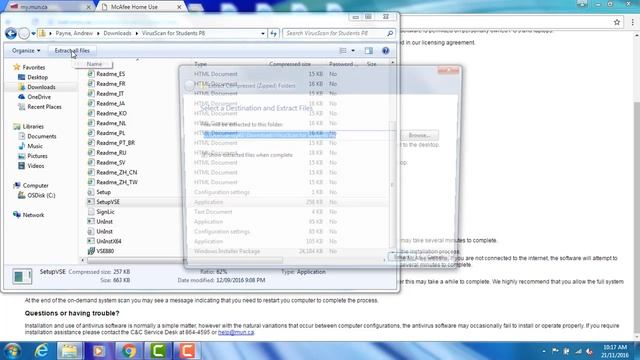Click the Explorer Back arrow button

tap(11, 33)
